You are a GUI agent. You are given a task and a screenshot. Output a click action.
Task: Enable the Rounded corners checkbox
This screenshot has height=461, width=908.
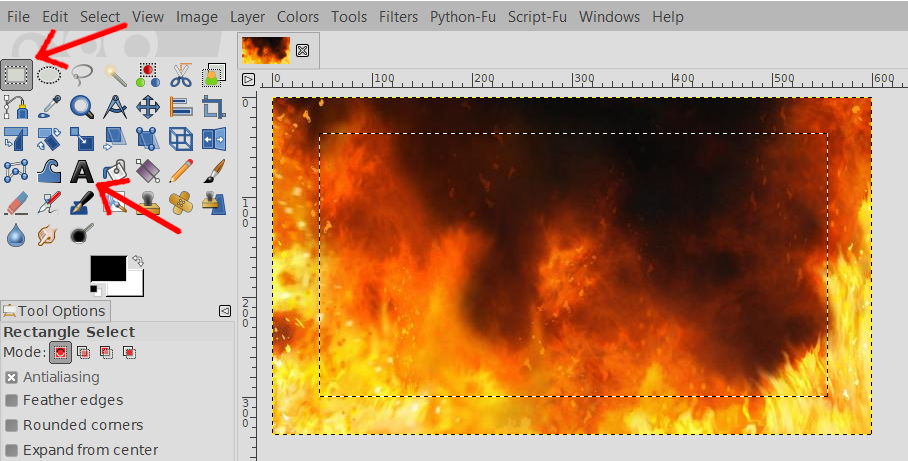(11, 426)
